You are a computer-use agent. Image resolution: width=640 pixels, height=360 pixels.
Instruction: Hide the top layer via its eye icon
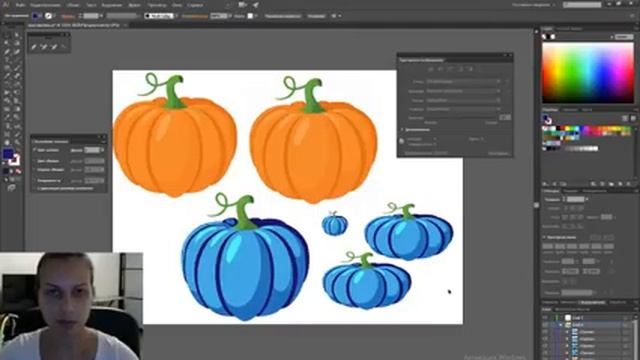tap(545, 318)
